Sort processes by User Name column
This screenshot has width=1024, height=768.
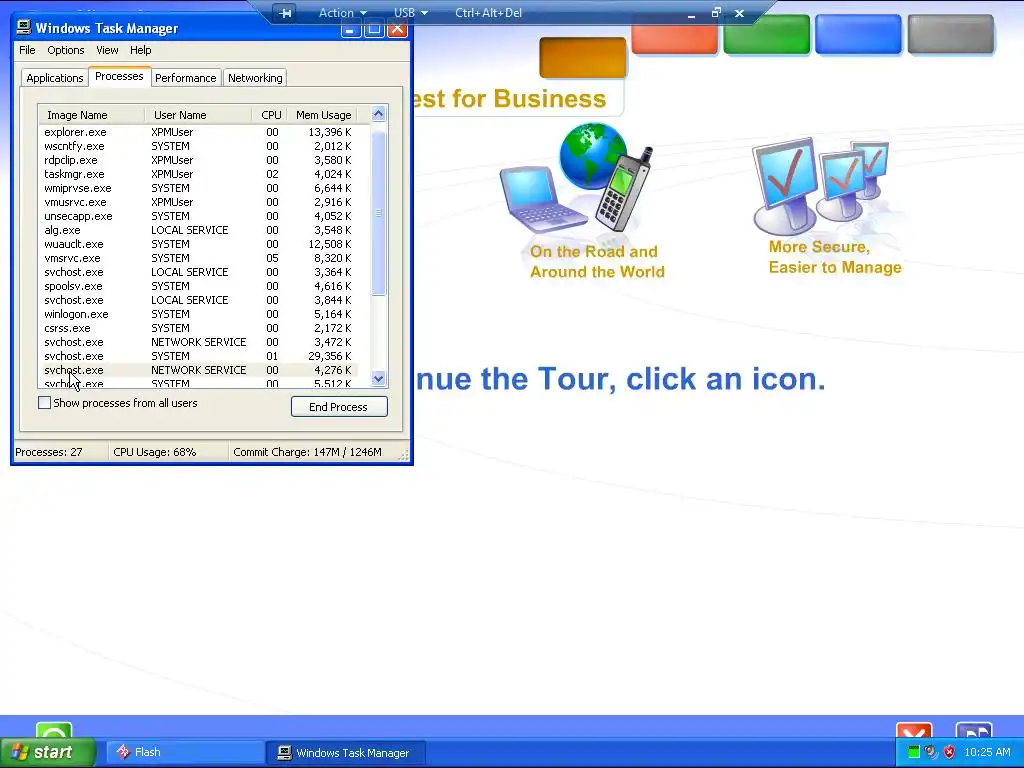198,115
